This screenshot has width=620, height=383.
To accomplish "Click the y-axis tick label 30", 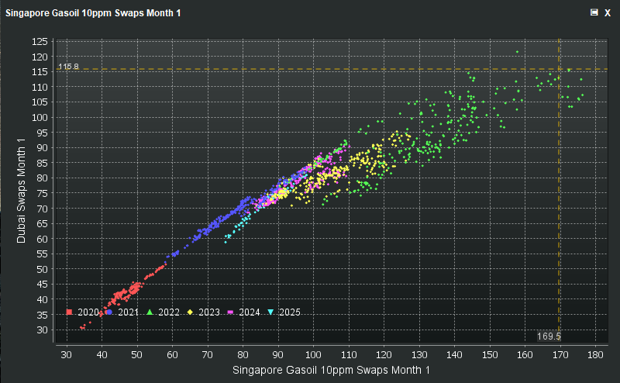I will coord(42,330).
